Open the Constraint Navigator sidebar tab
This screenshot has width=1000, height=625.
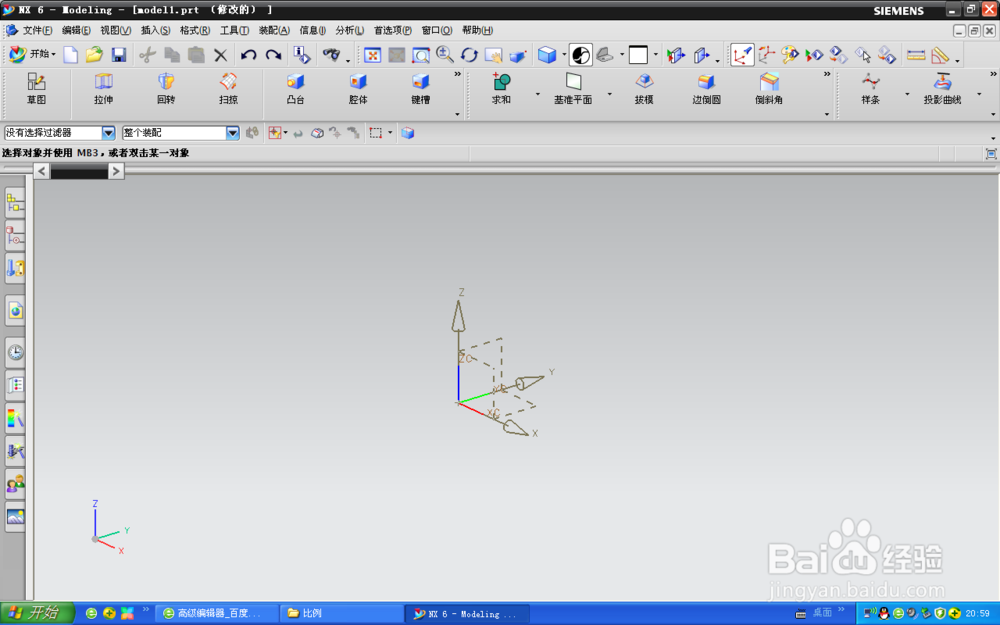click(15, 237)
